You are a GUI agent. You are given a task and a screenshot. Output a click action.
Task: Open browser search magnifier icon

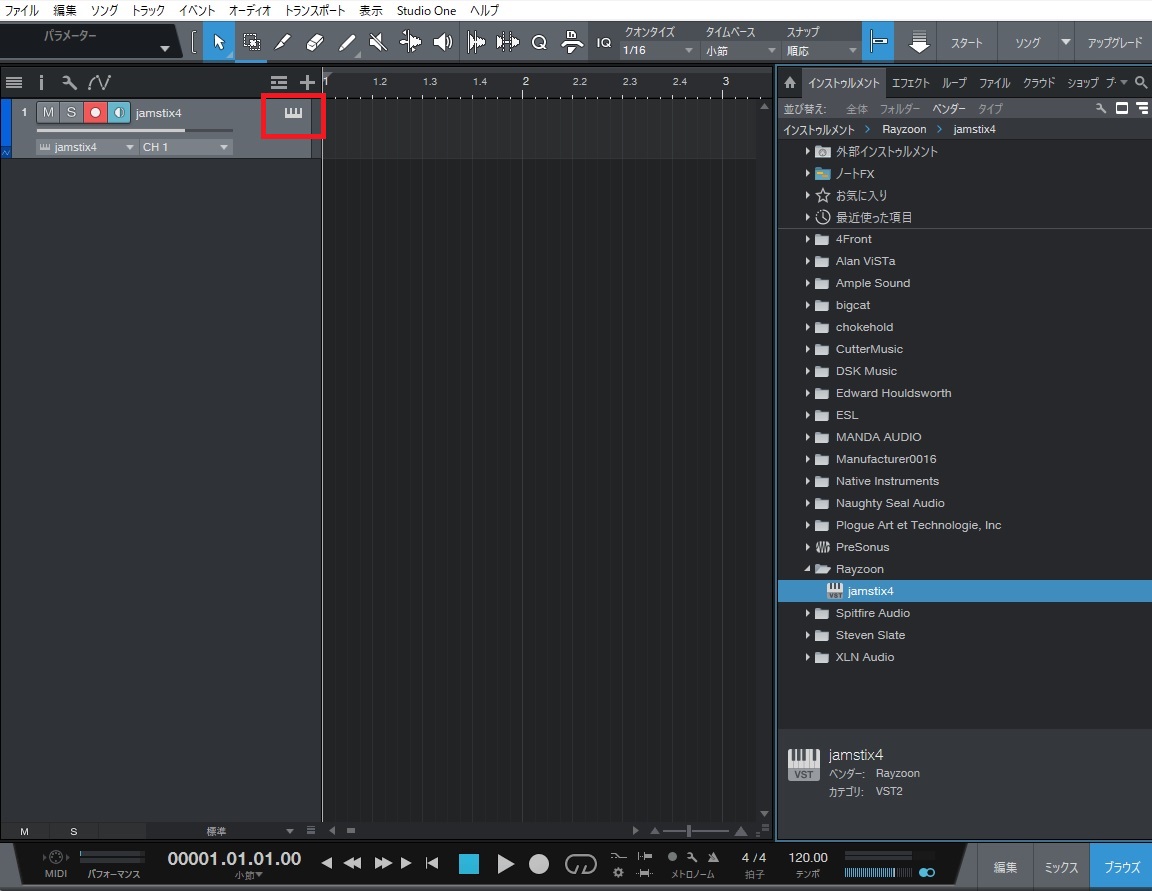(1141, 83)
